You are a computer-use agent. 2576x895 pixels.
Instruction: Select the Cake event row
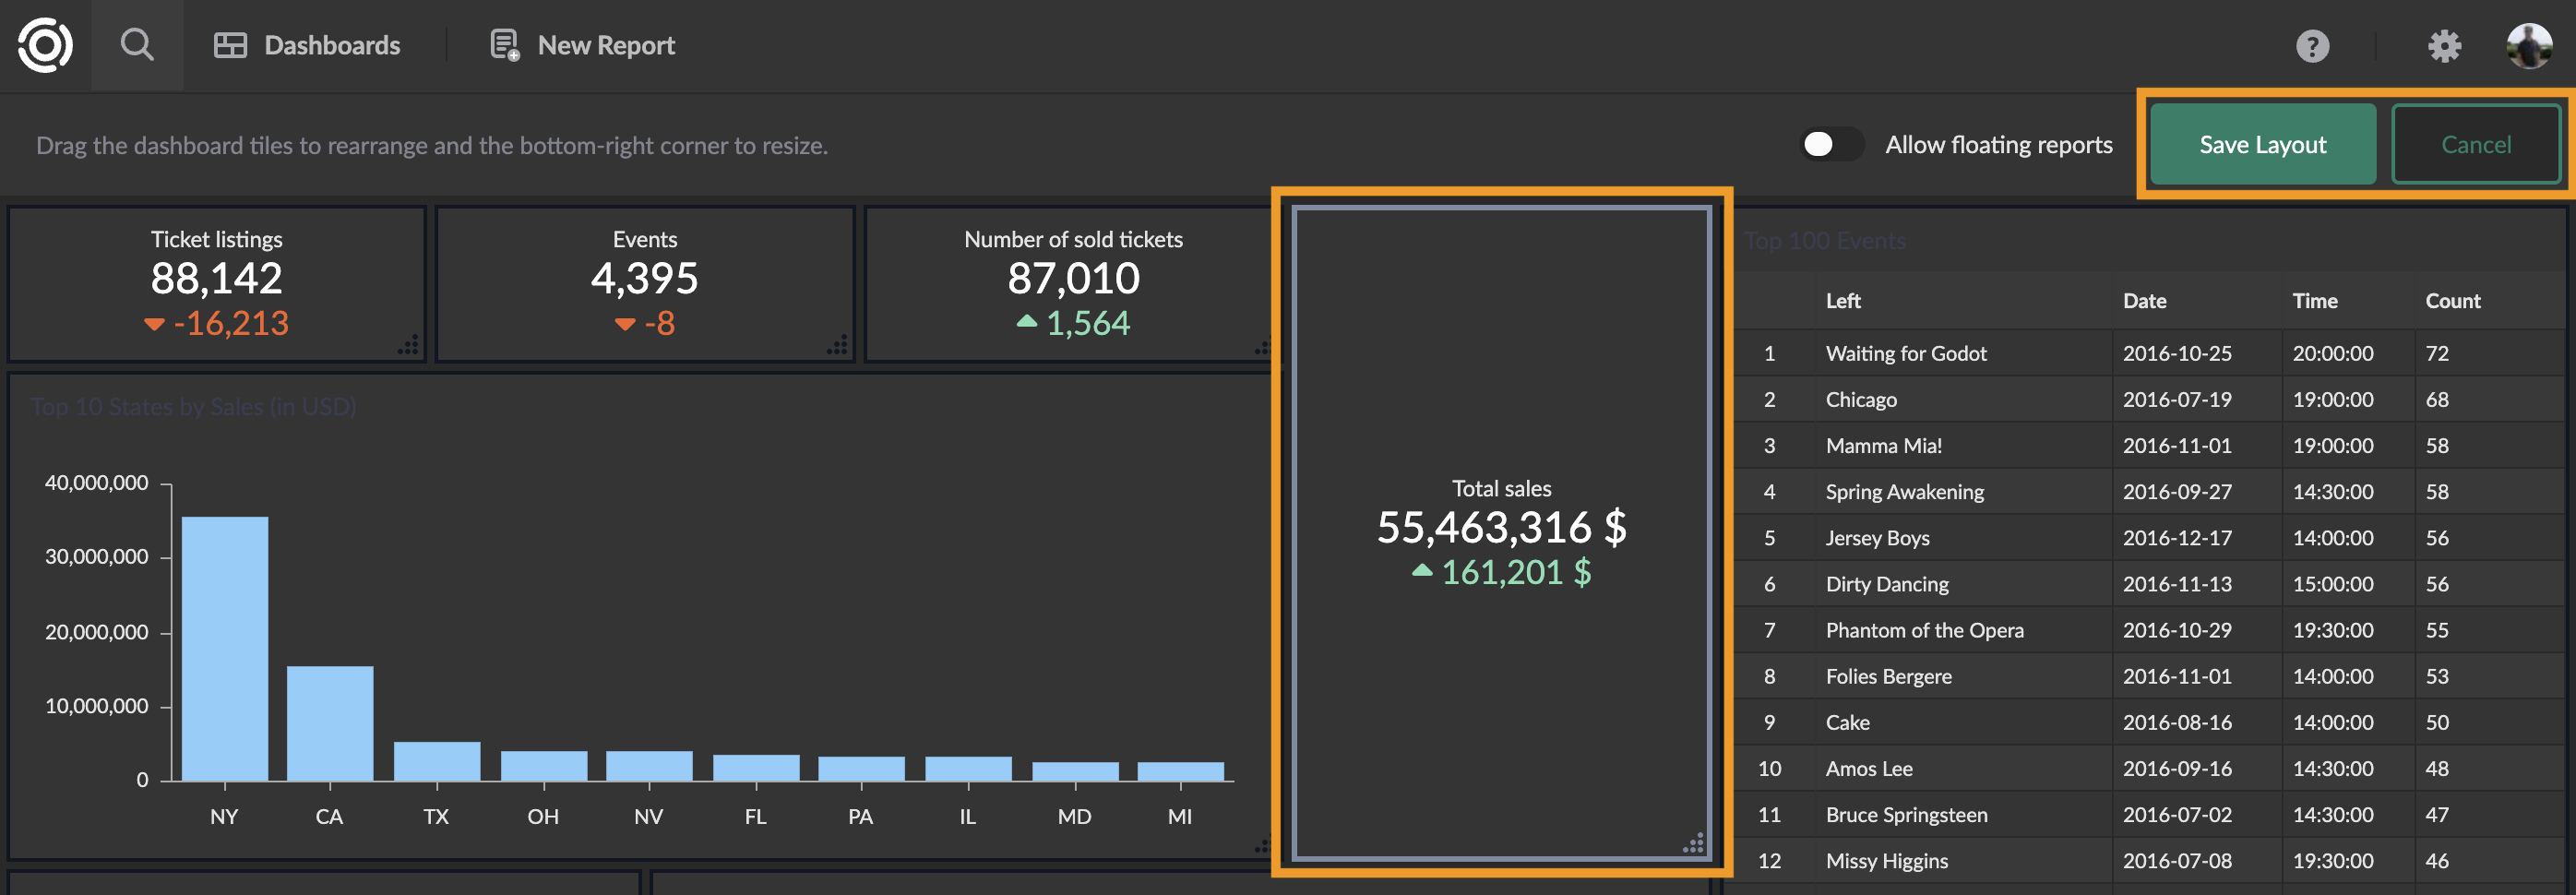2150,722
